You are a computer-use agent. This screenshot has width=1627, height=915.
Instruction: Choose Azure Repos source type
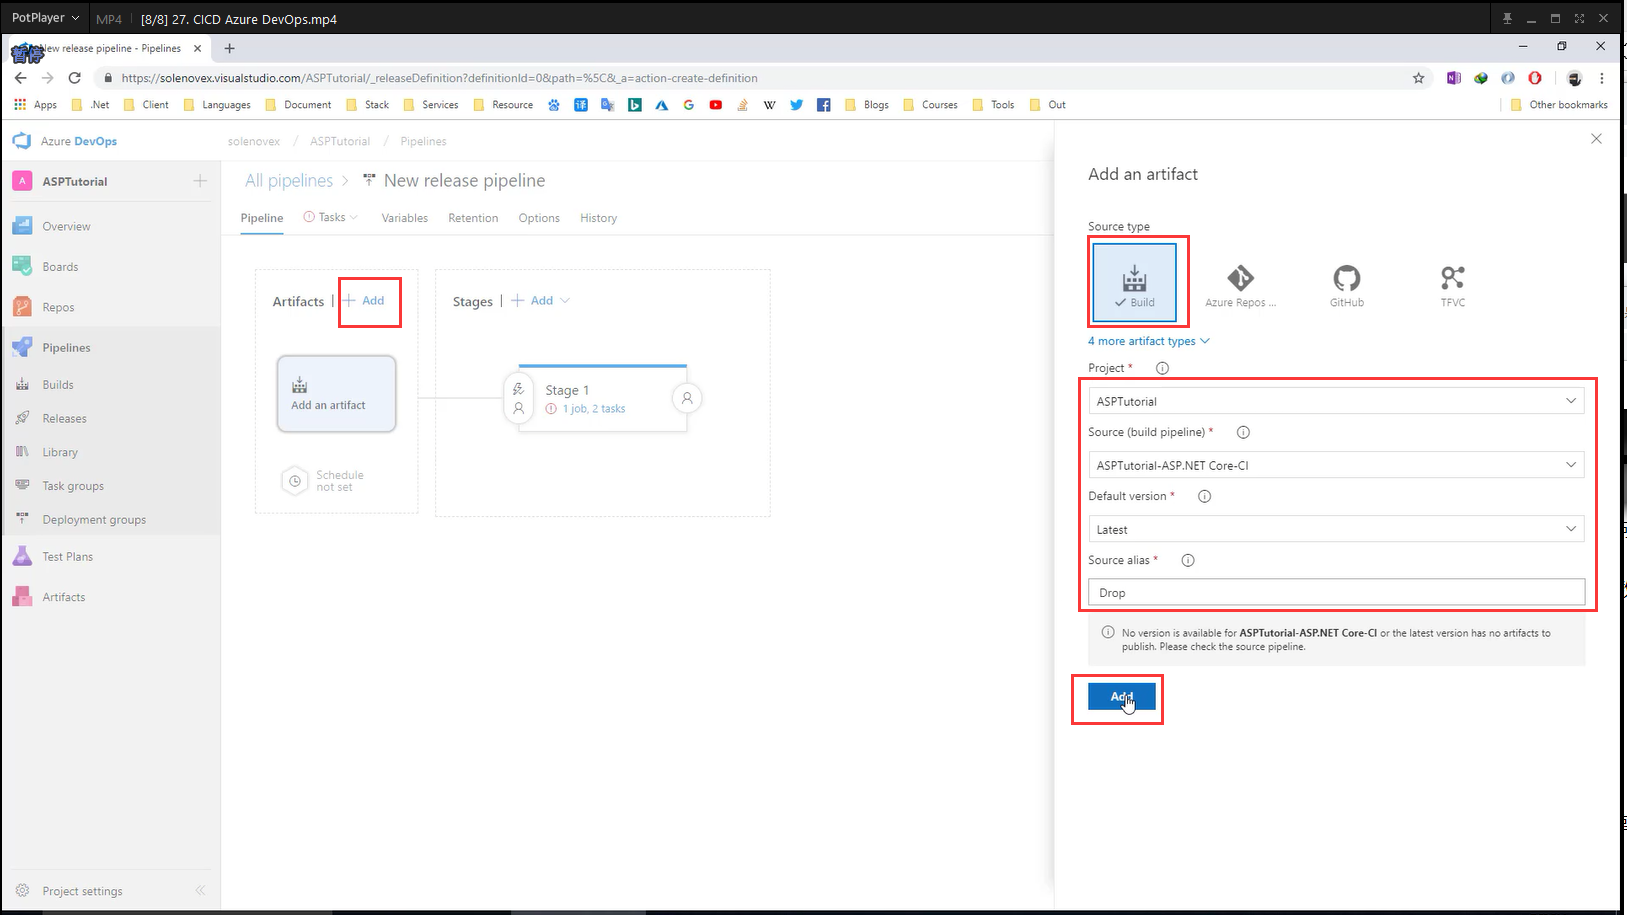click(1240, 286)
